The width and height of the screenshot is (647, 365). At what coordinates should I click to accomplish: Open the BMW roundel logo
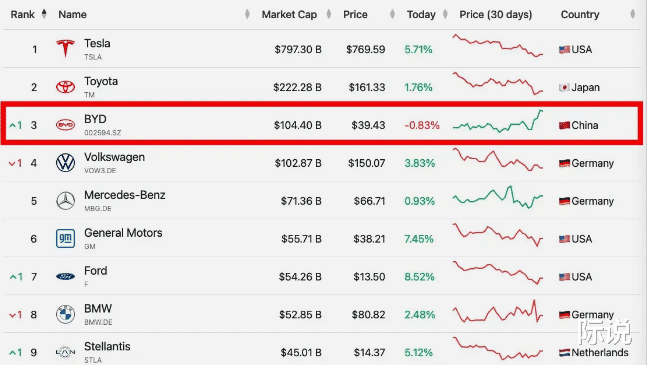tap(65, 314)
